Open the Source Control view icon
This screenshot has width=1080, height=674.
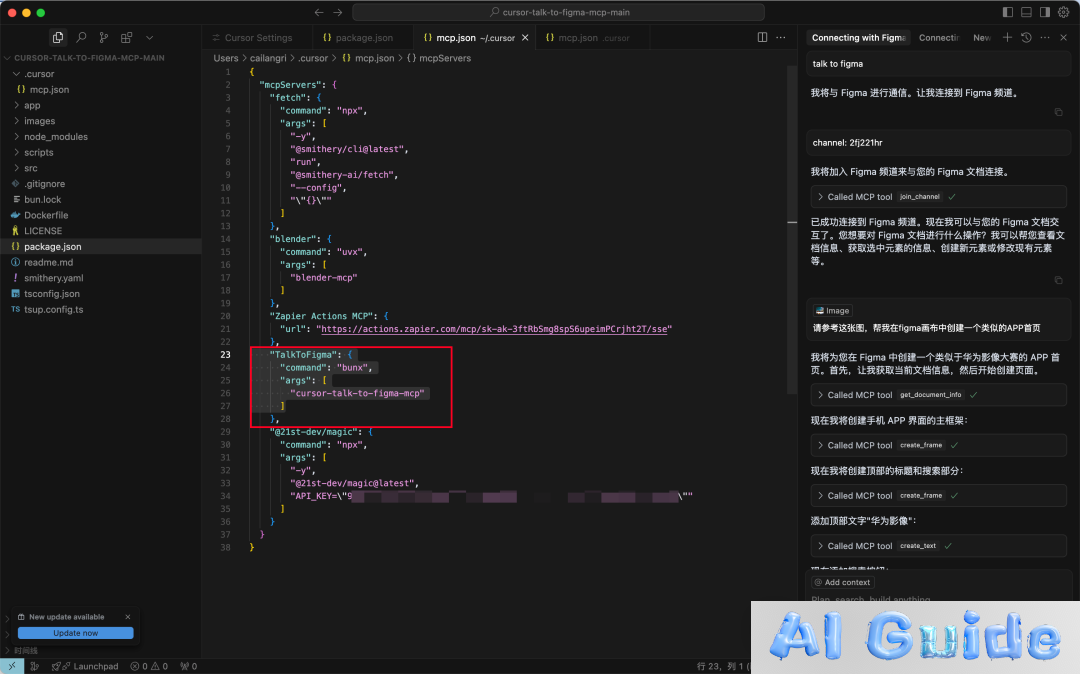[x=103, y=37]
